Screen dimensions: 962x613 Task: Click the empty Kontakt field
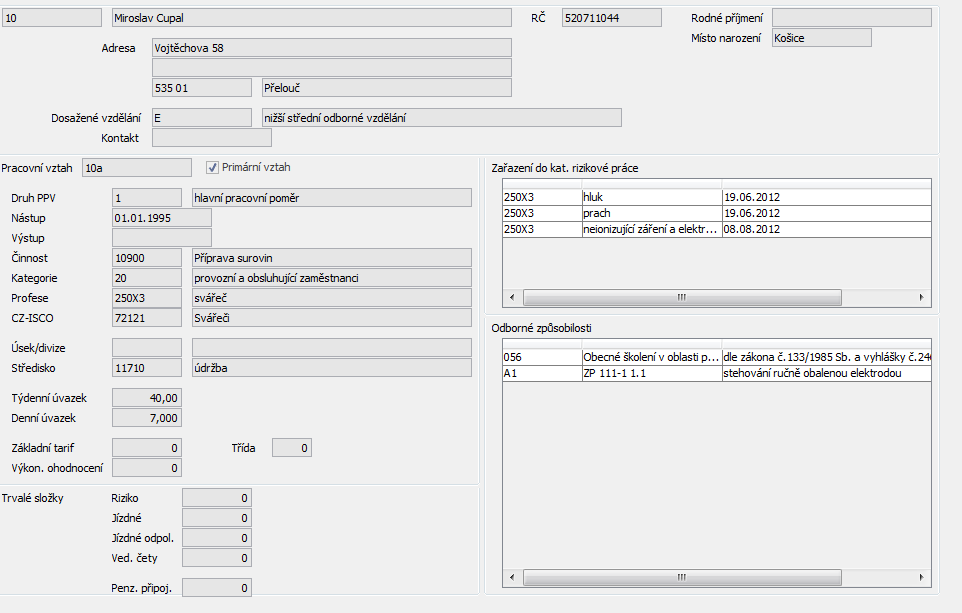pyautogui.click(x=211, y=138)
